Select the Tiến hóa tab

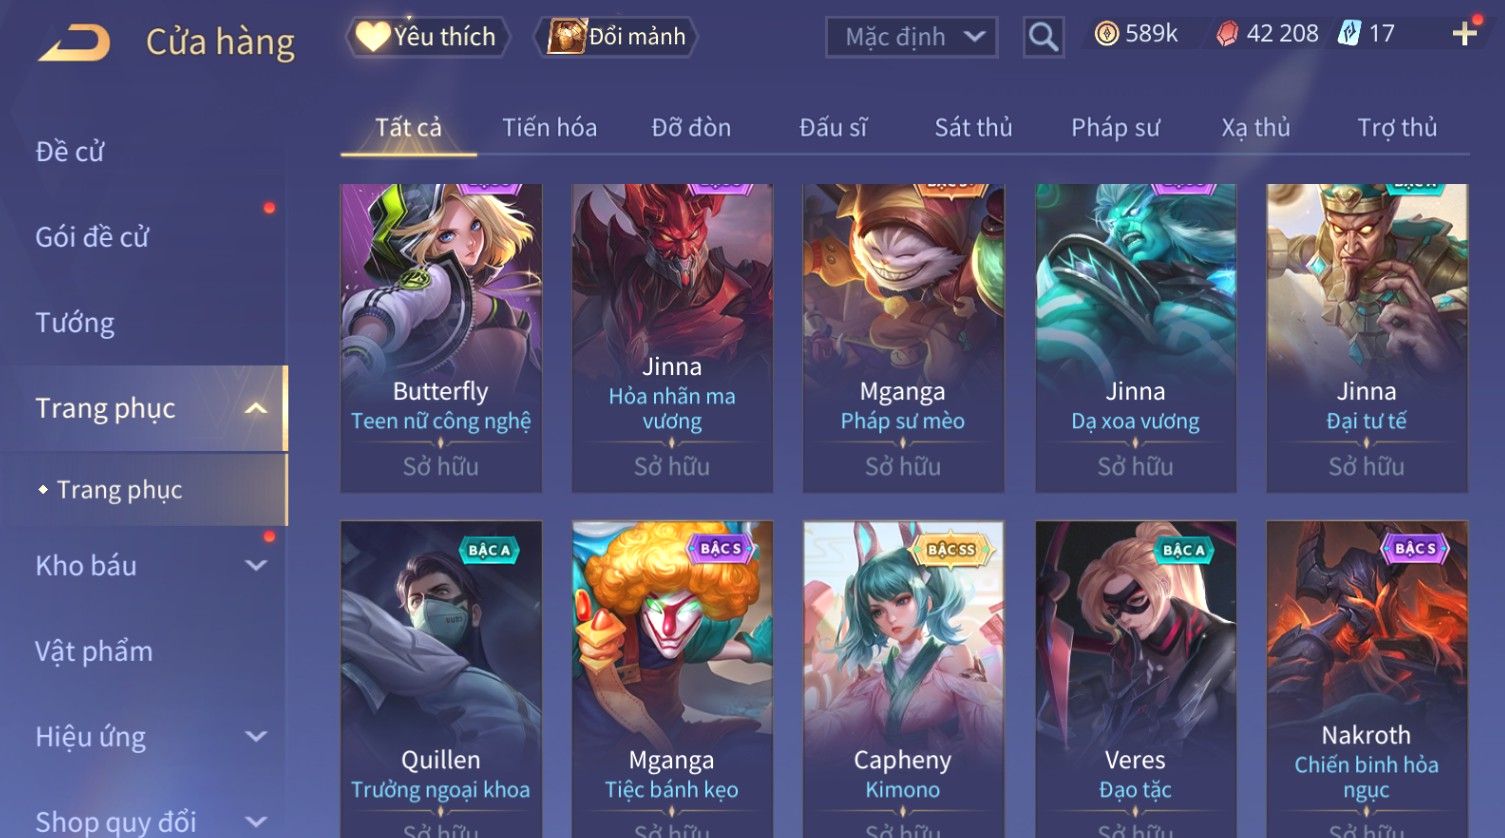[x=549, y=128]
